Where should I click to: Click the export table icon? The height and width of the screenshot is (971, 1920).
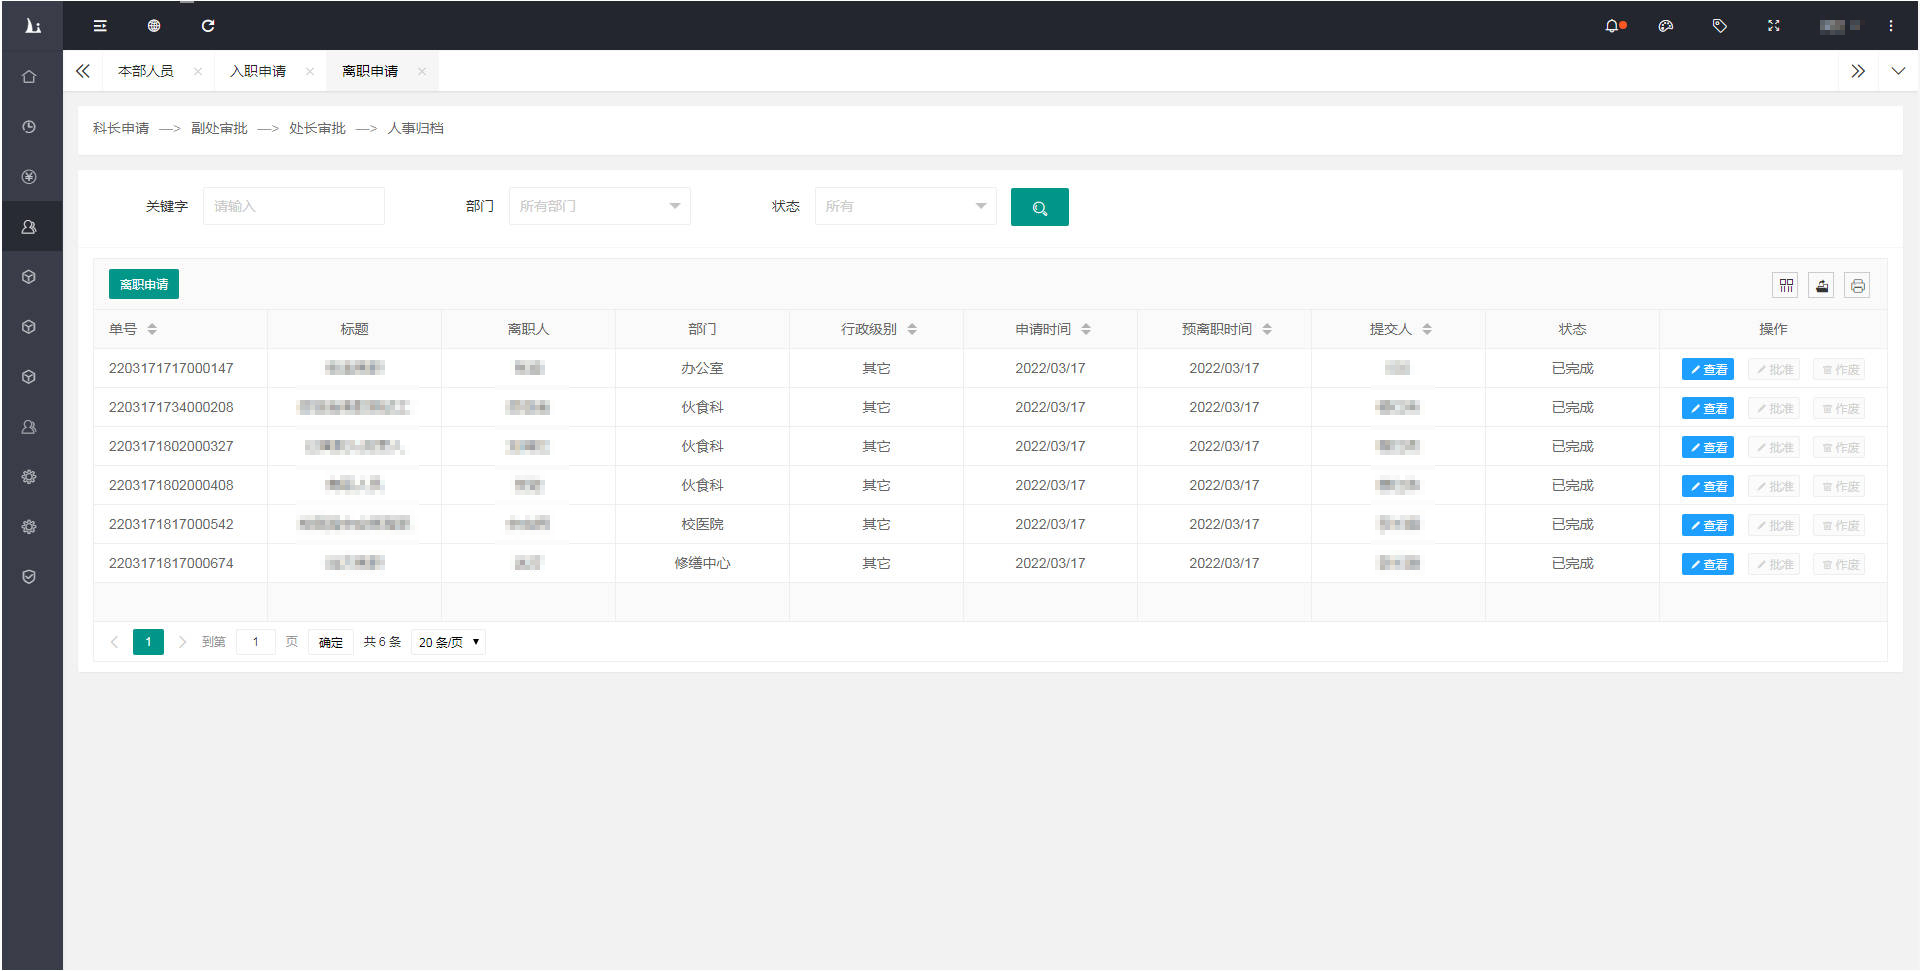1822,286
